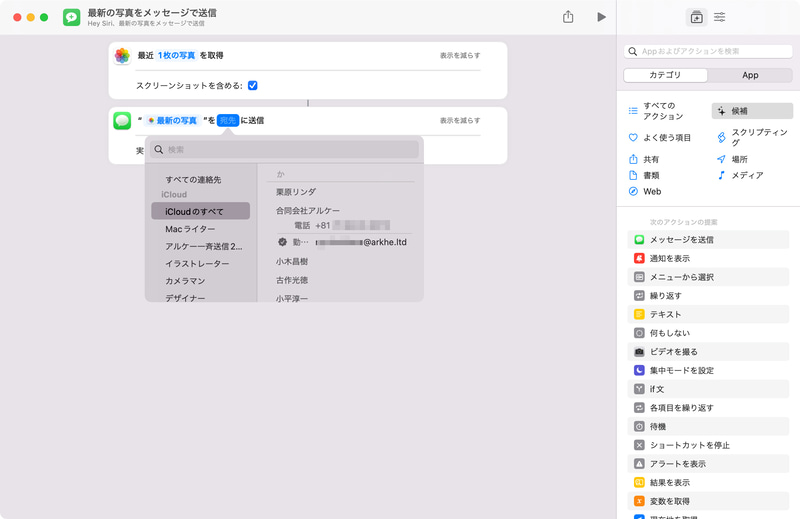The width and height of the screenshot is (800, 519).
Task: Select the 書類 category
Action: pos(644,175)
